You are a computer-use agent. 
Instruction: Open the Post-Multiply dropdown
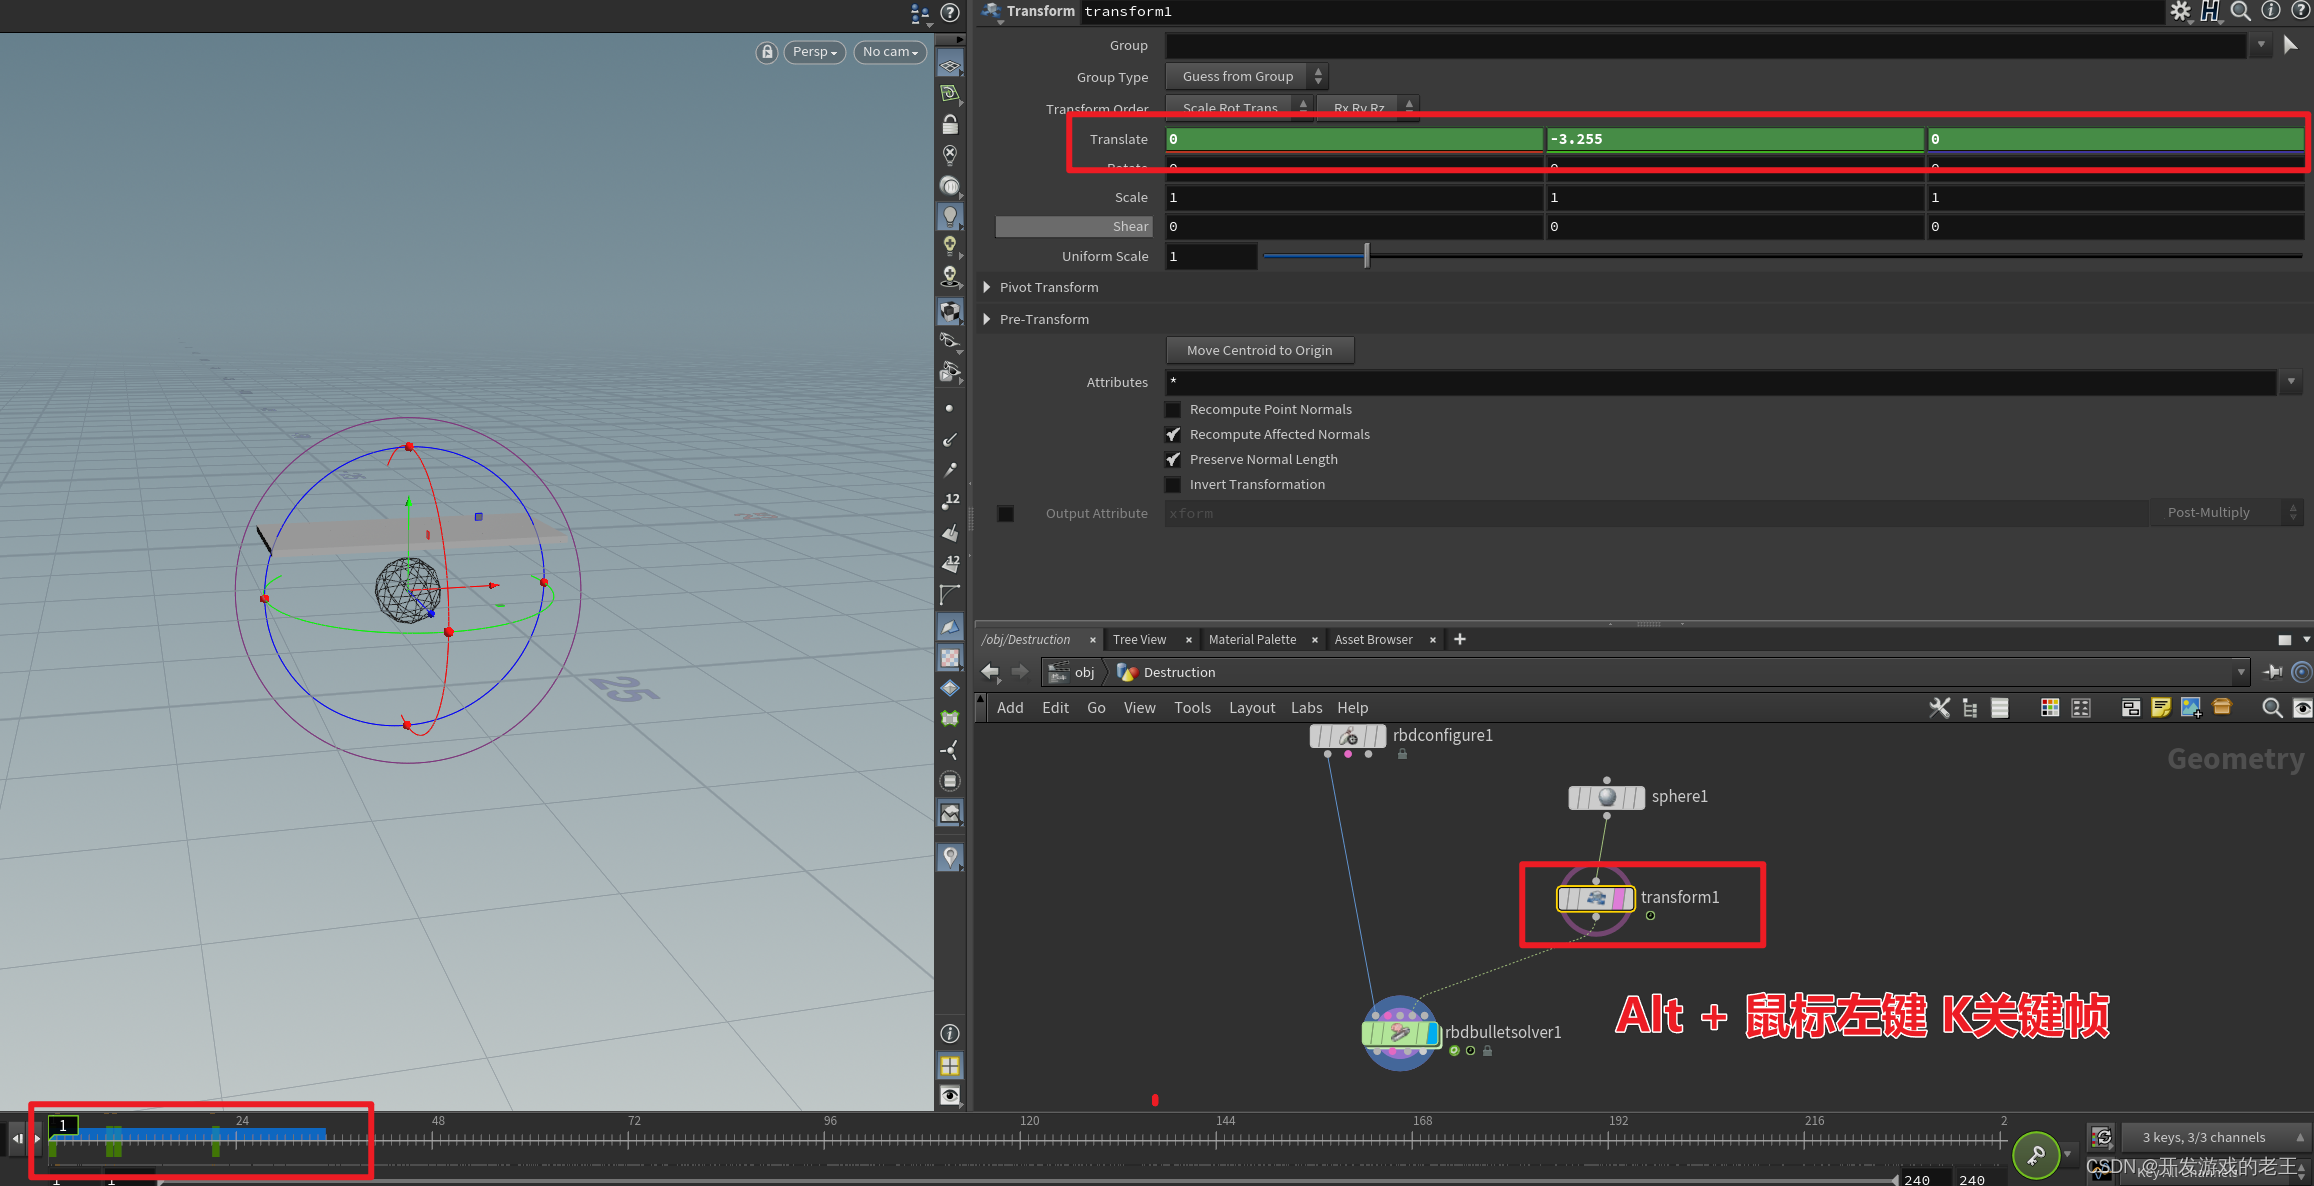[2226, 513]
